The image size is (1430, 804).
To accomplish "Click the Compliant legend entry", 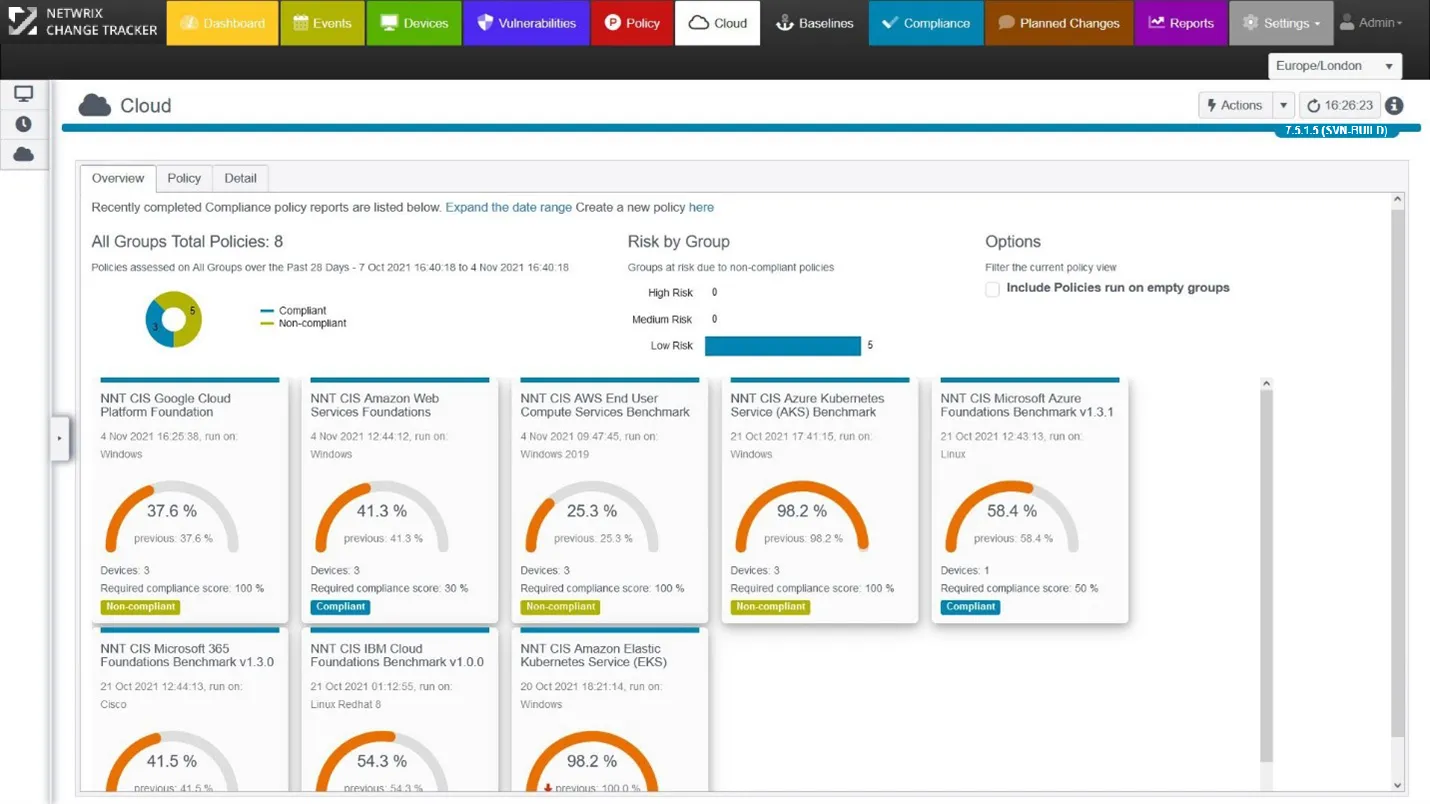I will [294, 311].
